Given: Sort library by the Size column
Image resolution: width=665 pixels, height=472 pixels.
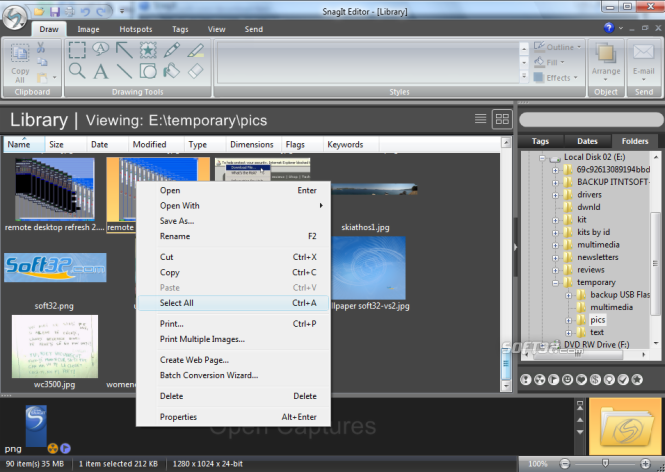Looking at the screenshot, I should [65, 145].
